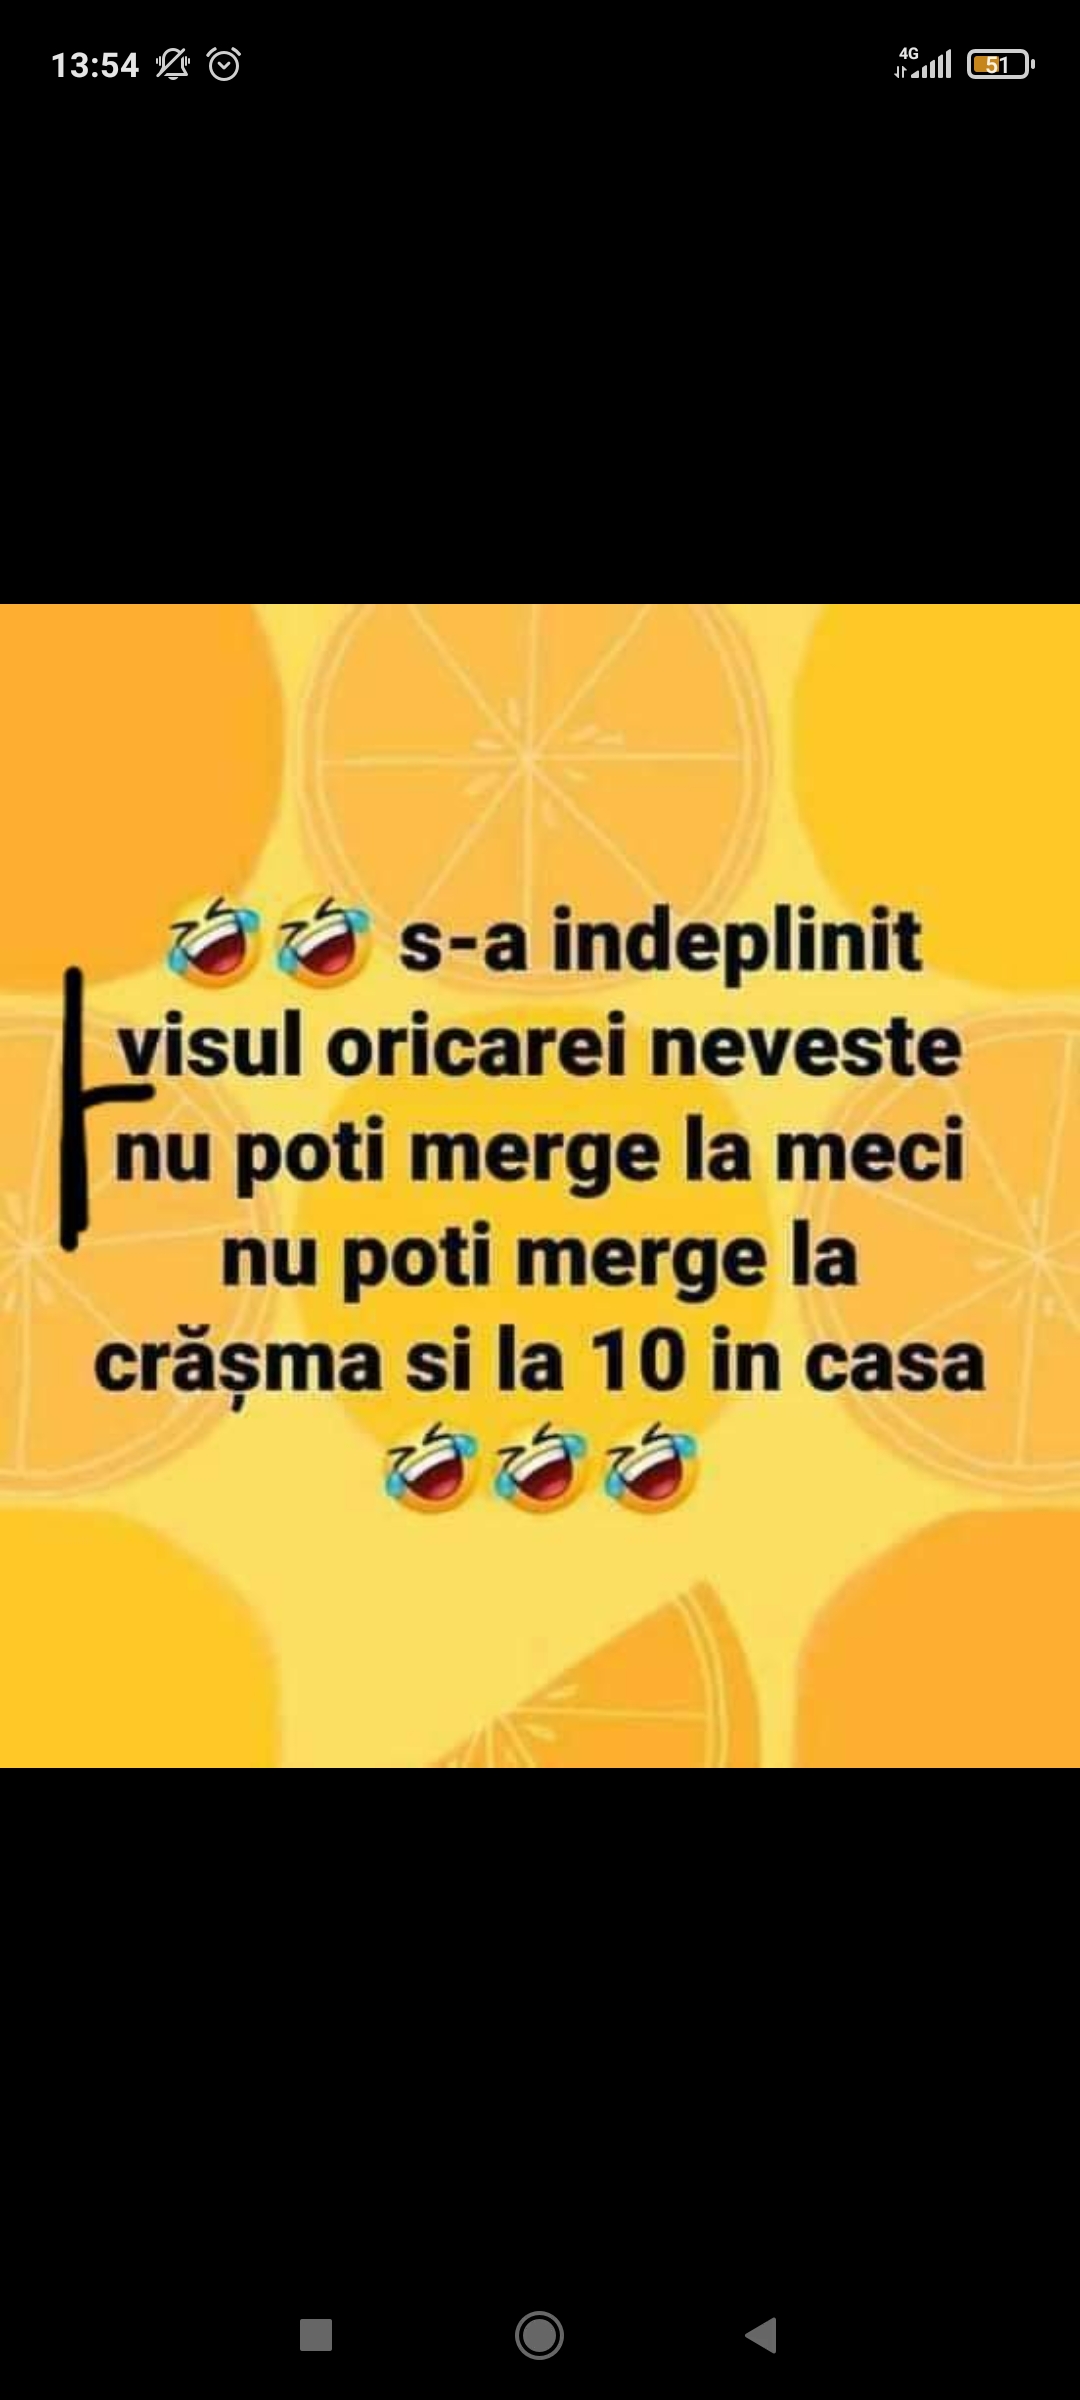Tap the line "visul oricarei neveste"
Image resolution: width=1080 pixels, height=2400 pixels.
click(x=539, y=1047)
